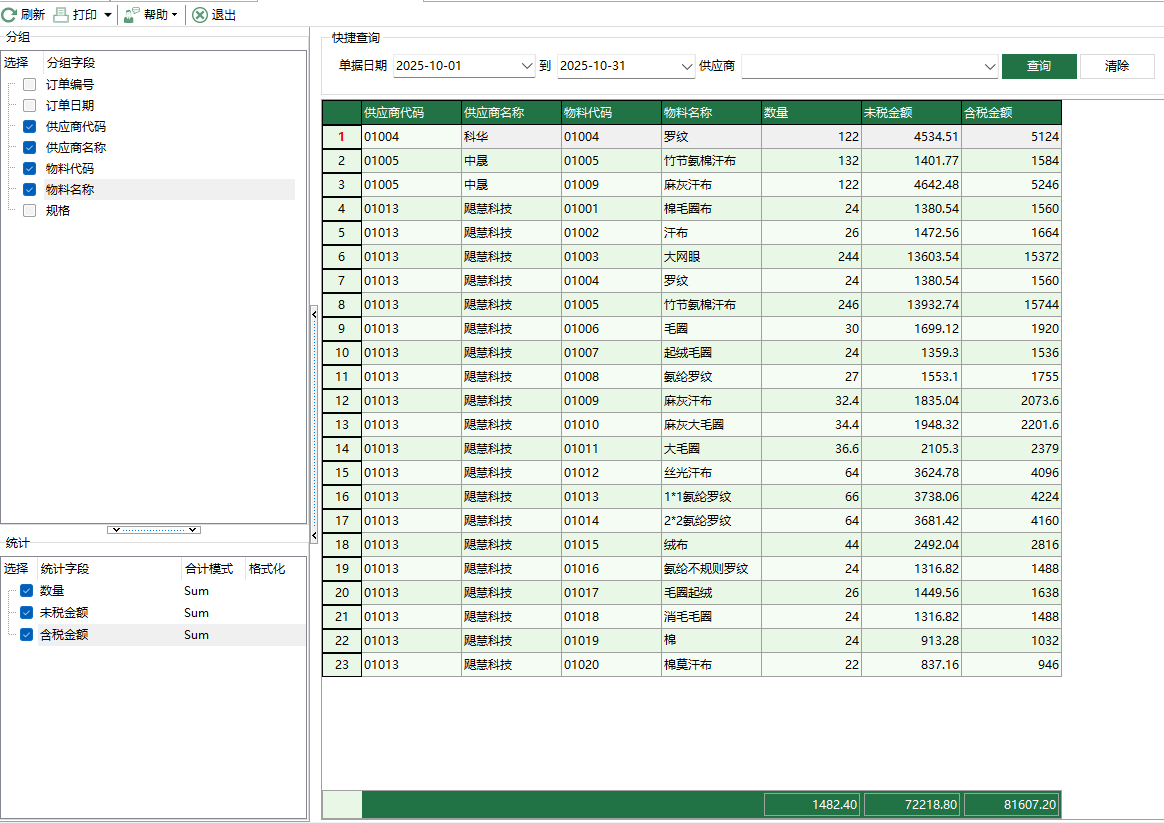
Task: Click the 帮助 help icon
Action: pos(132,15)
